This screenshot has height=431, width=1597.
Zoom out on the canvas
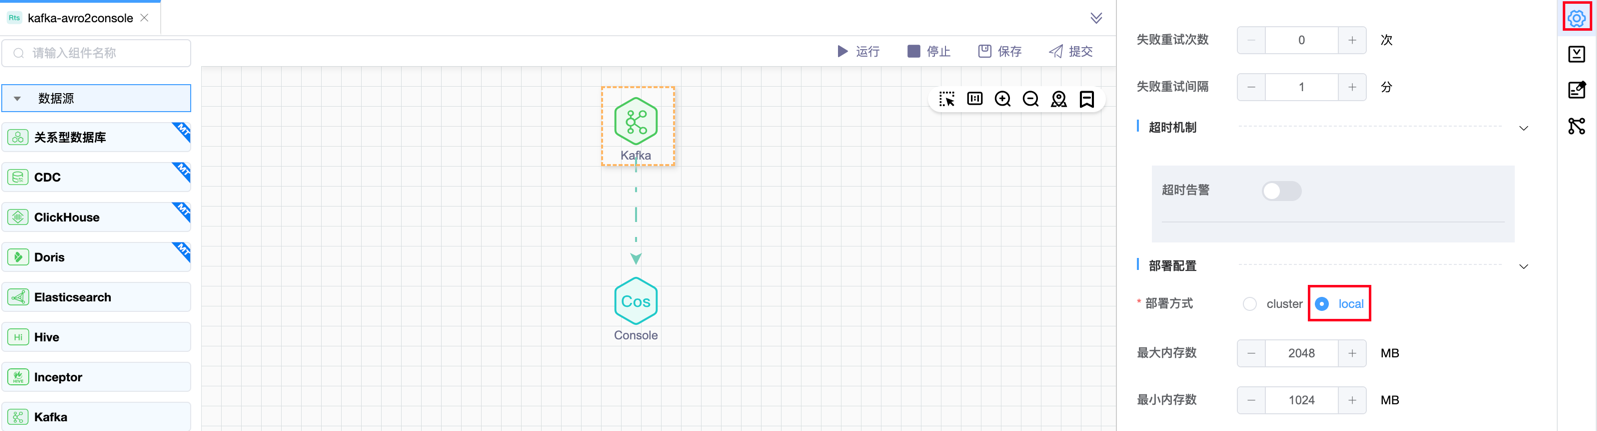(x=1031, y=99)
